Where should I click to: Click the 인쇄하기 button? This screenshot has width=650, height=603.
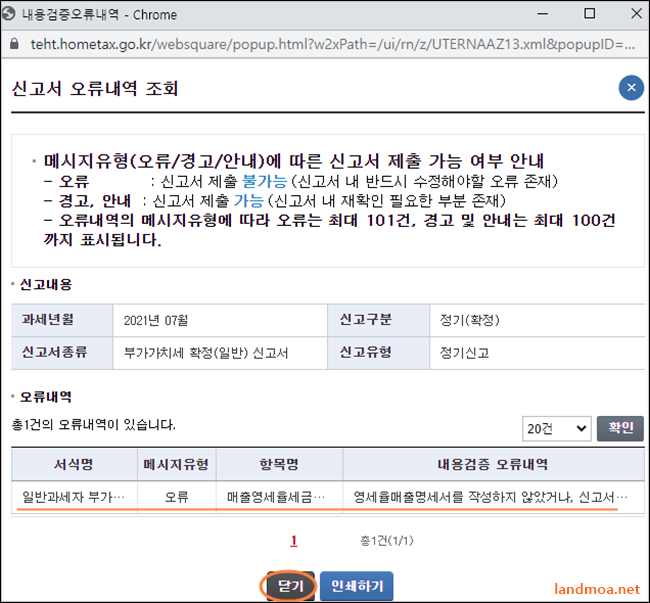[x=357, y=586]
